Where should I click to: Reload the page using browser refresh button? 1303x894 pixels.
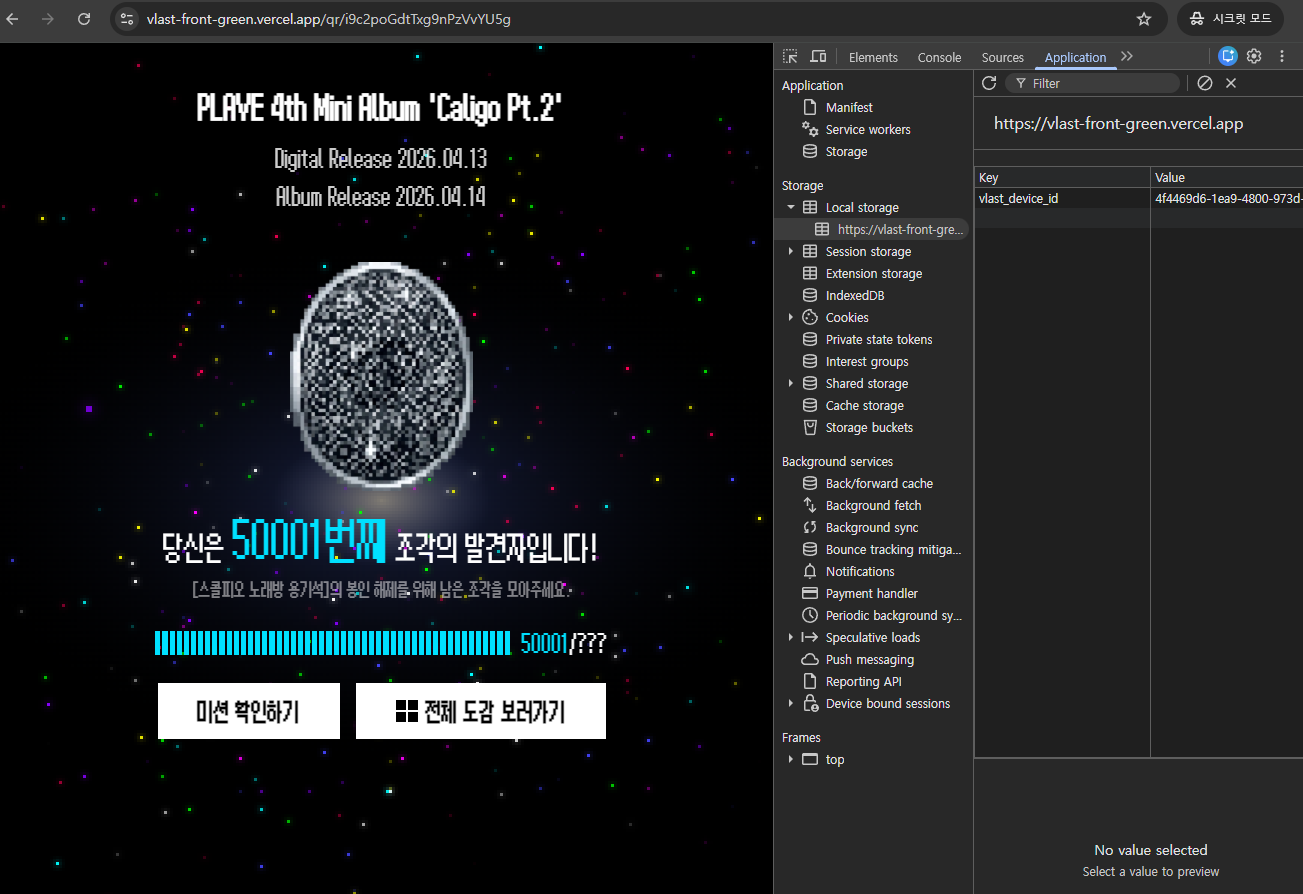click(x=84, y=19)
